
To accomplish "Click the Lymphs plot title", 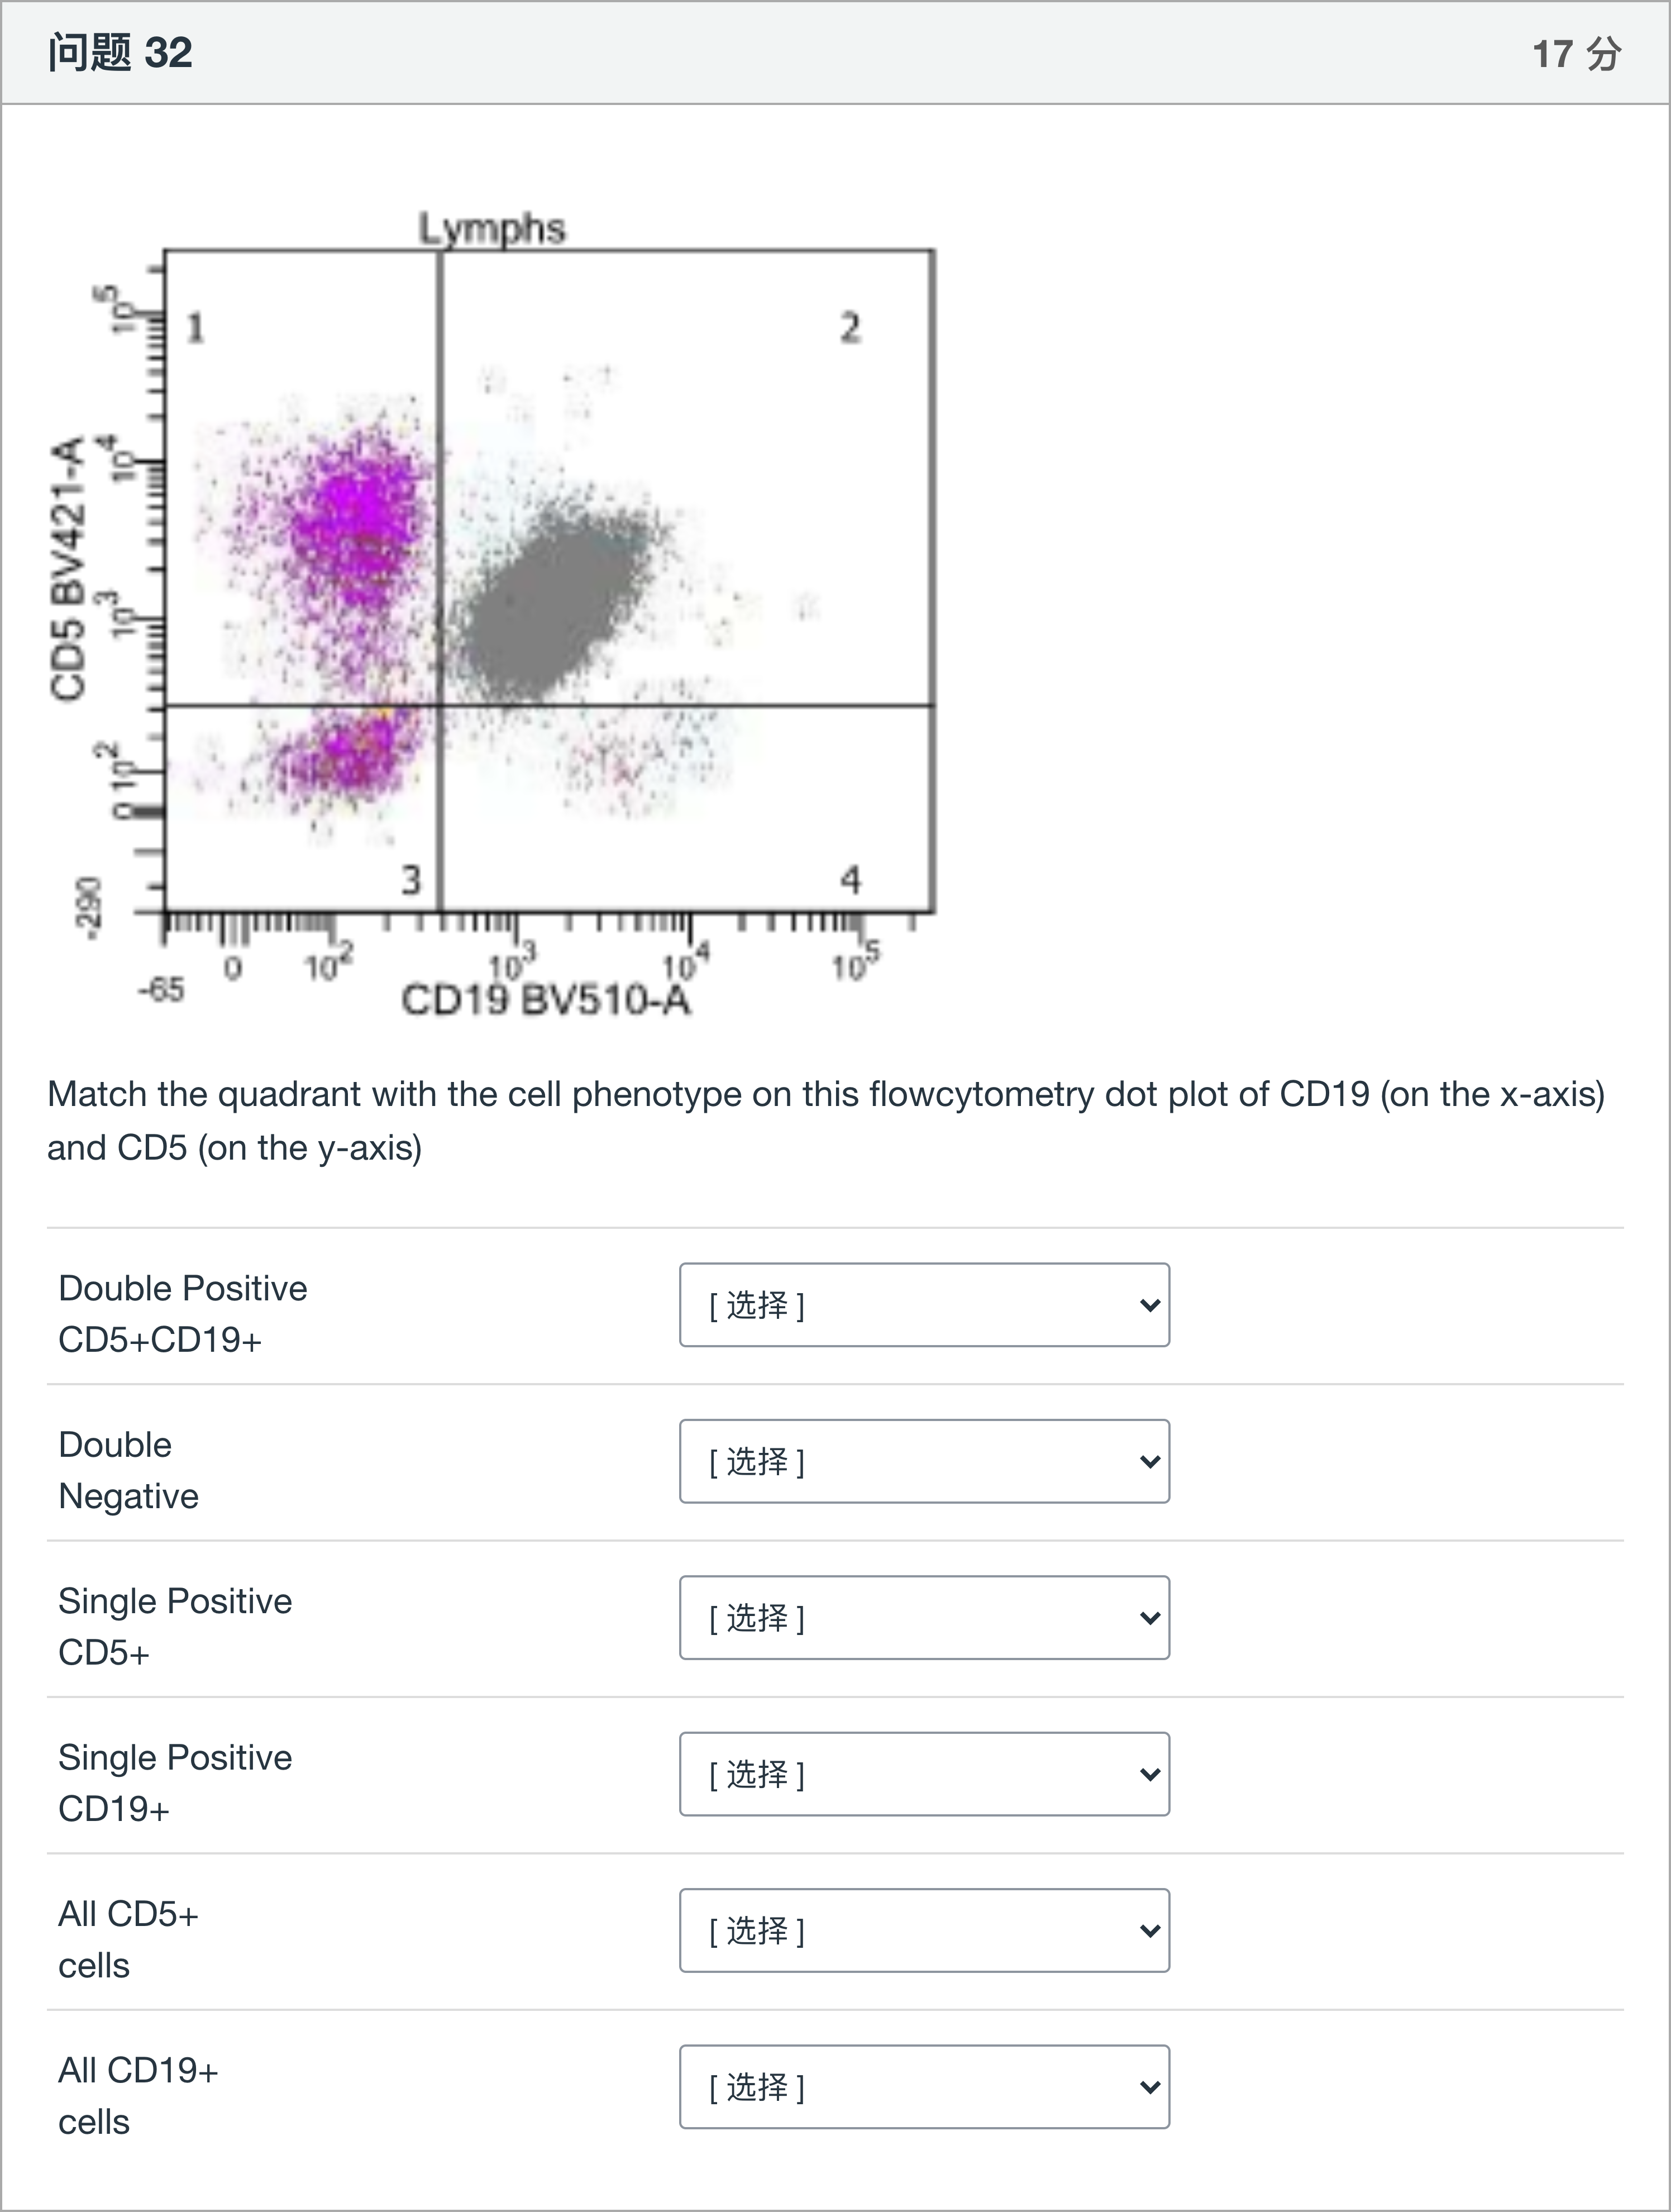I will coord(491,228).
